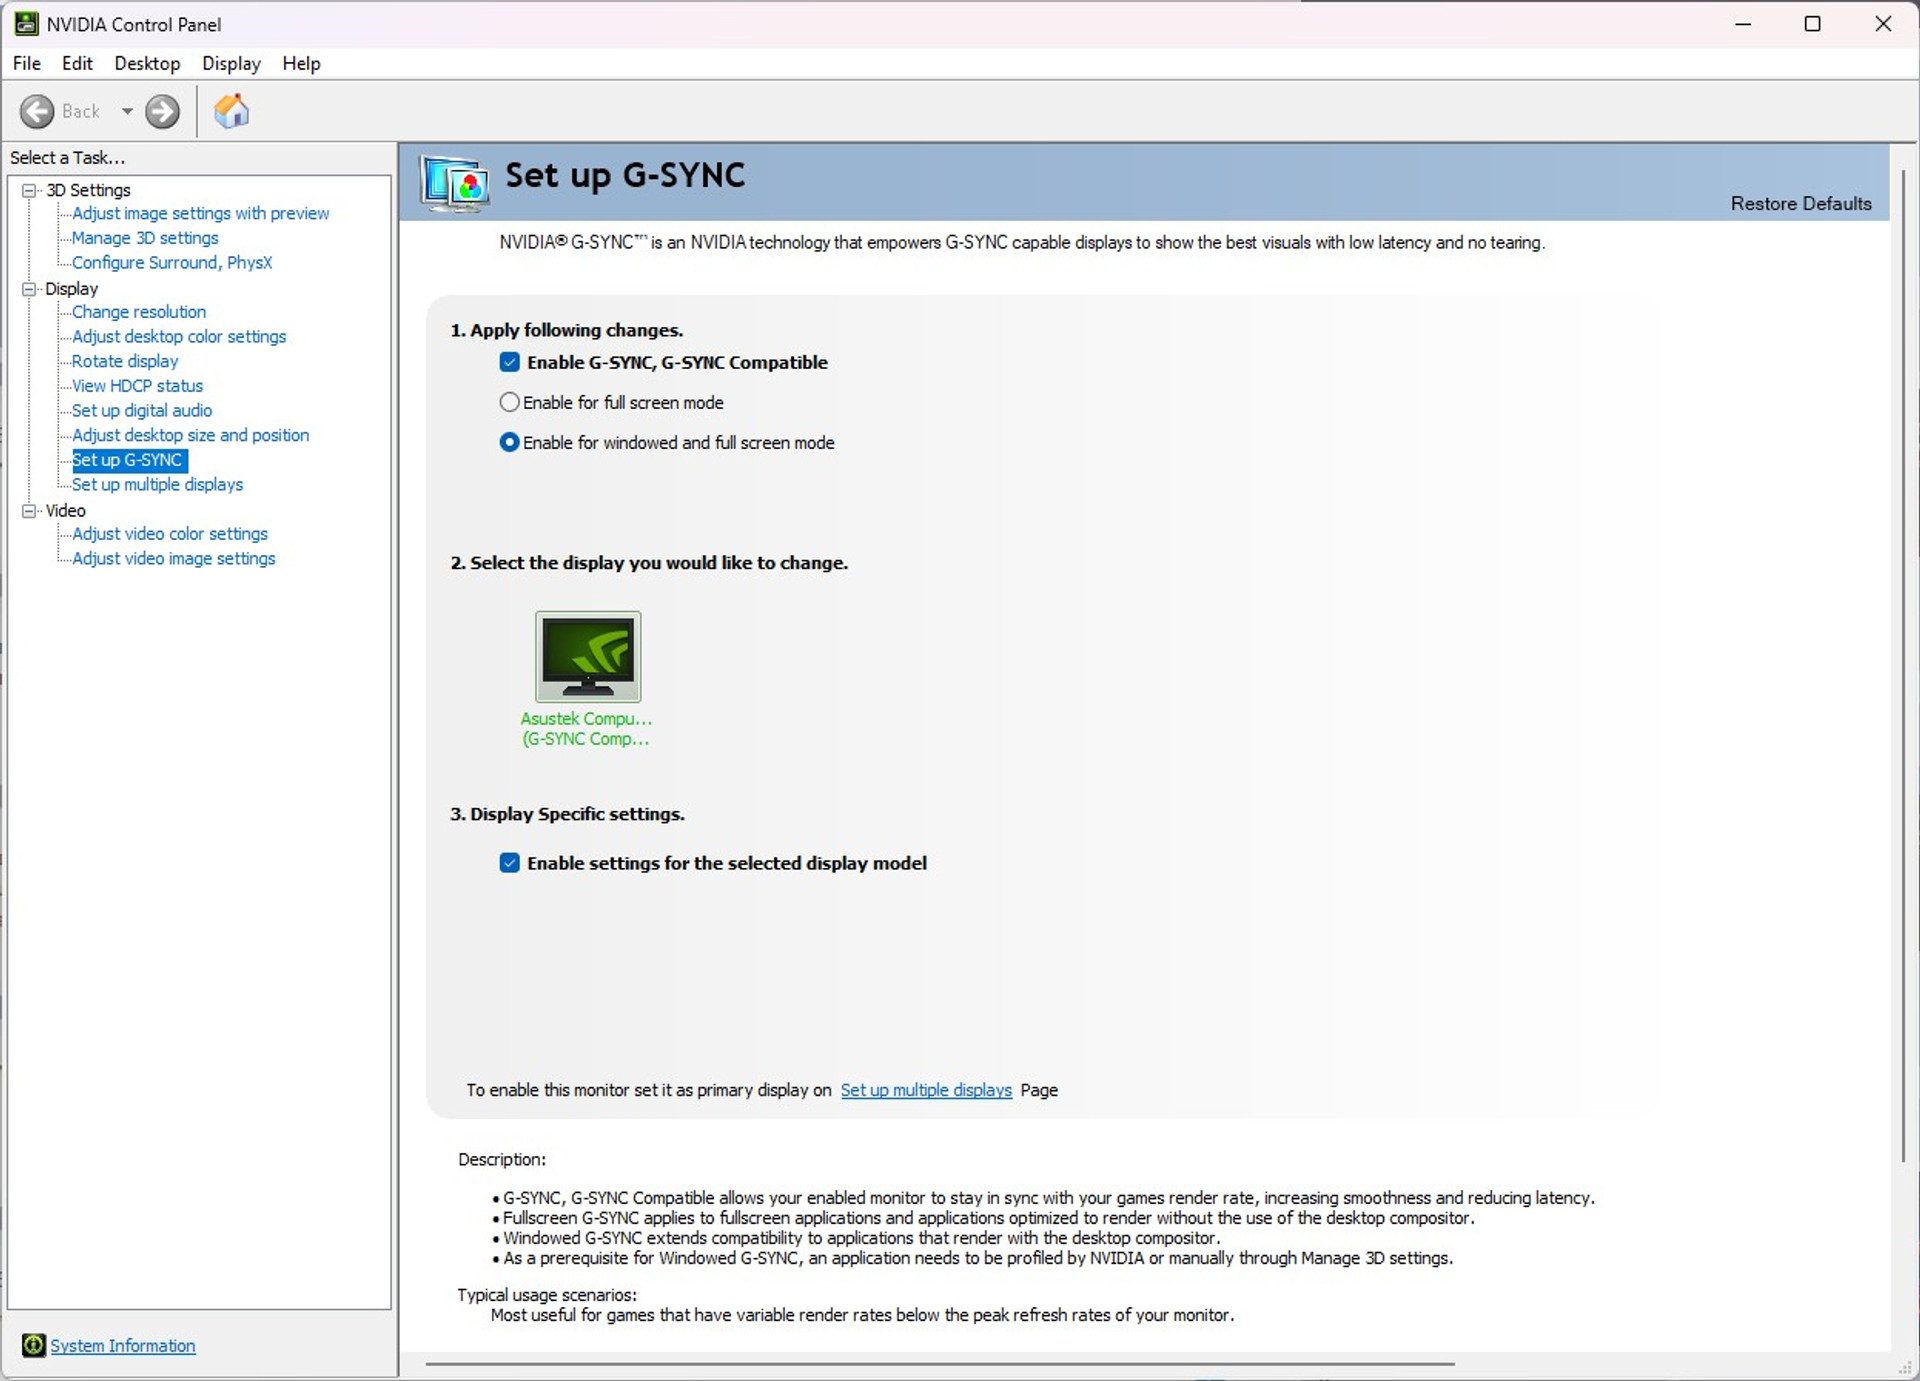Click Restore Defaults
The image size is (1920, 1381).
pyautogui.click(x=1801, y=203)
